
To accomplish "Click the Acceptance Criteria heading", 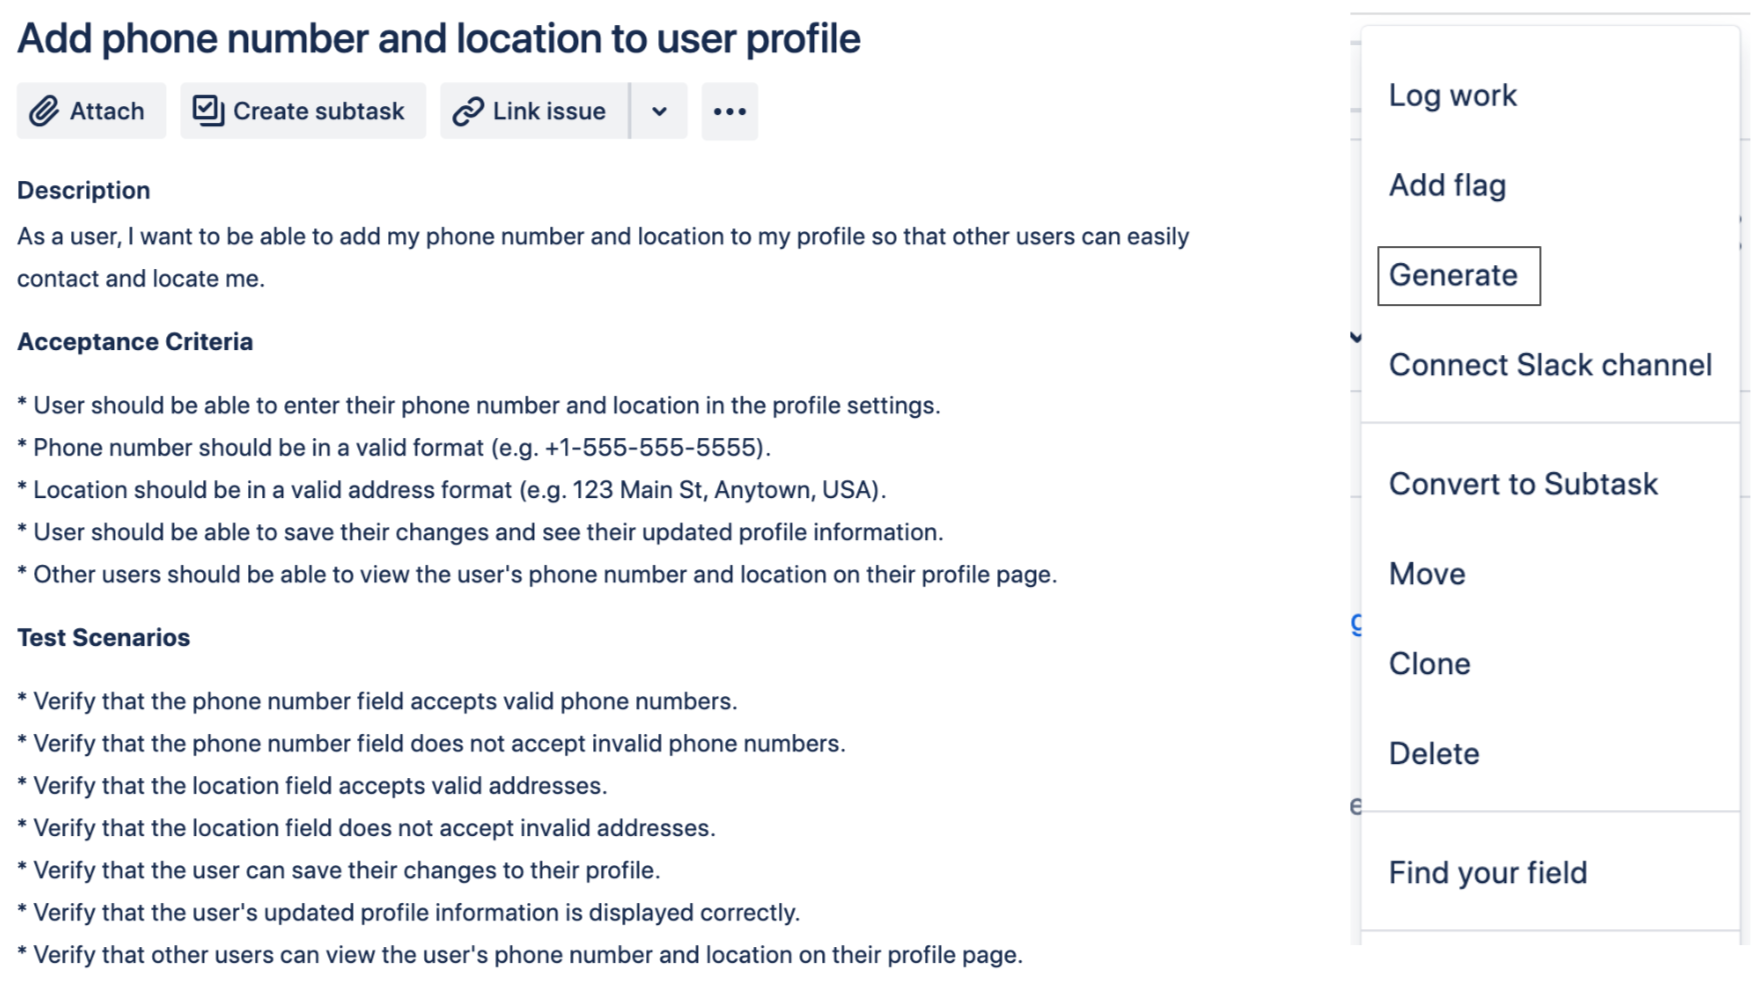I will coord(135,342).
